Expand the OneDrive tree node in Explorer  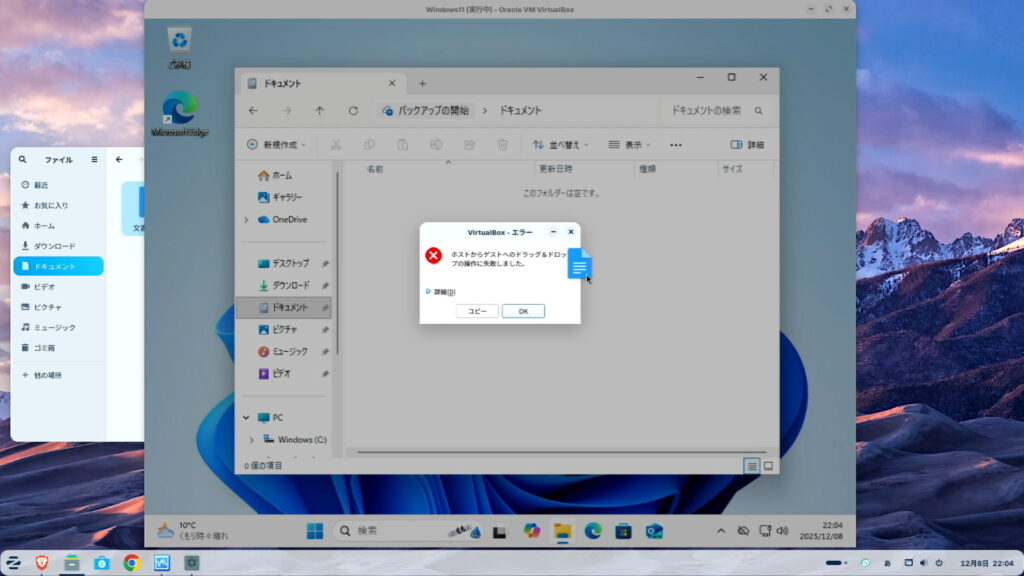pyautogui.click(x=246, y=219)
